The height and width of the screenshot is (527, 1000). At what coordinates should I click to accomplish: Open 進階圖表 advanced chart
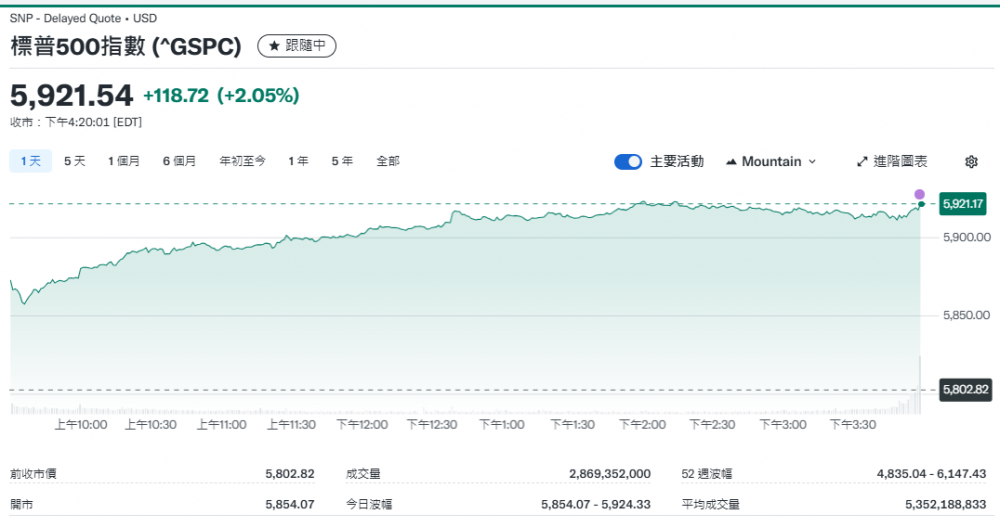click(892, 162)
